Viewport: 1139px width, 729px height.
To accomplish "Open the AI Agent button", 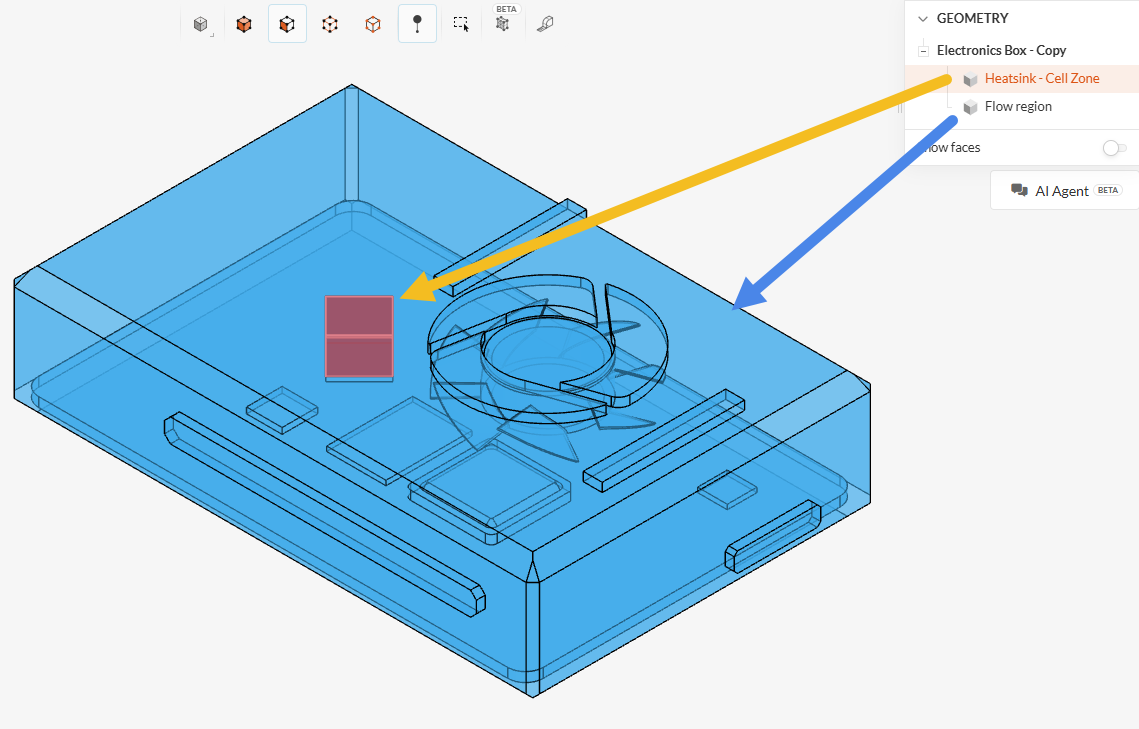I will tap(1065, 190).
